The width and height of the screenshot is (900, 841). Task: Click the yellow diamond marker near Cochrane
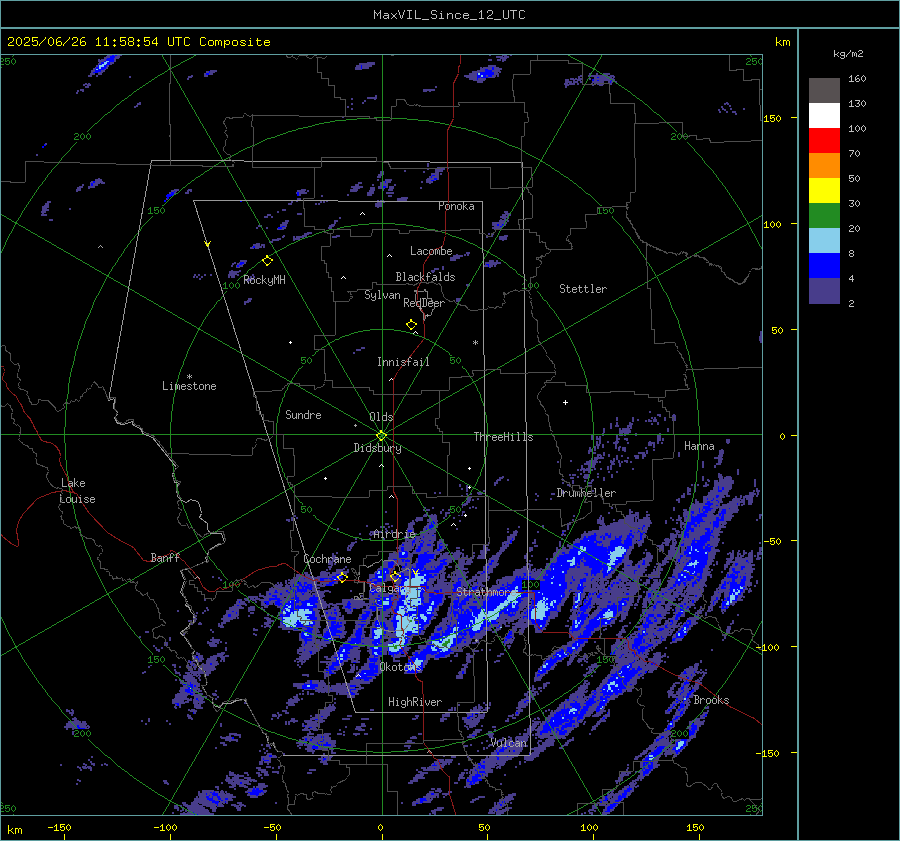point(342,577)
